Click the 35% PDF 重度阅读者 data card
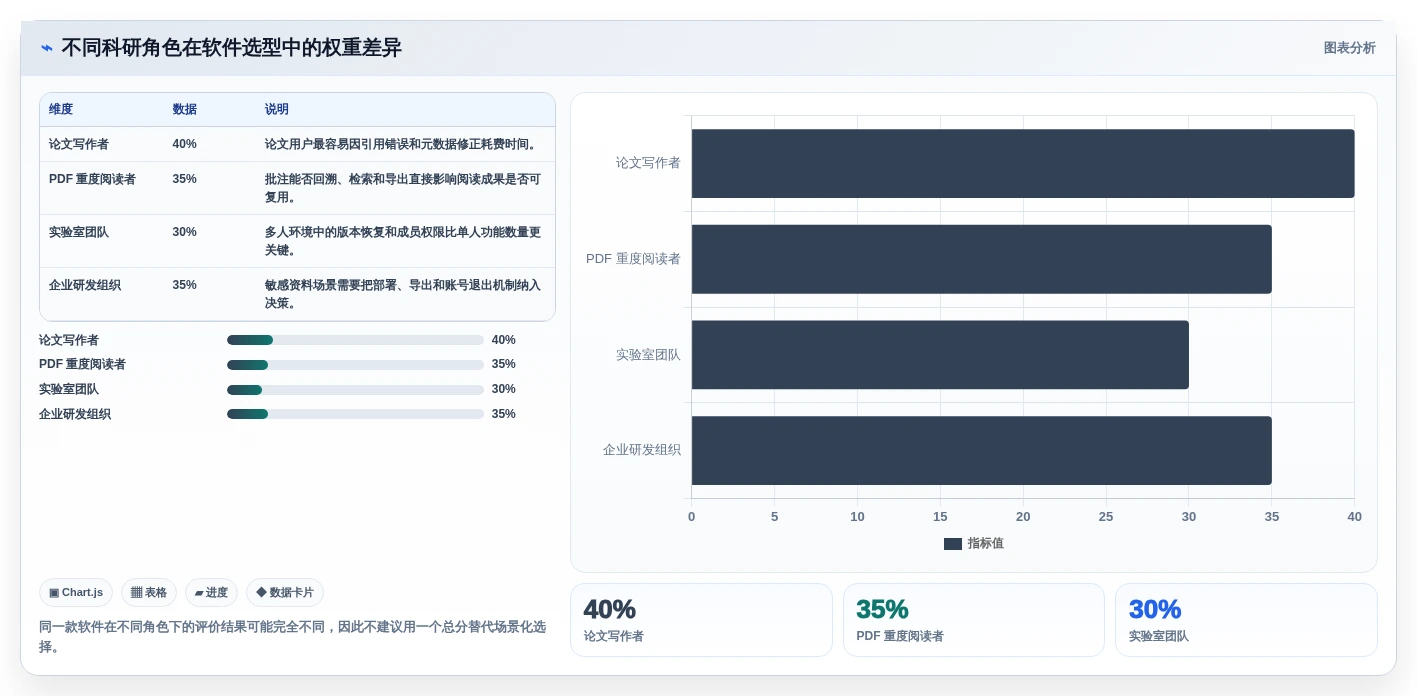 (974, 620)
